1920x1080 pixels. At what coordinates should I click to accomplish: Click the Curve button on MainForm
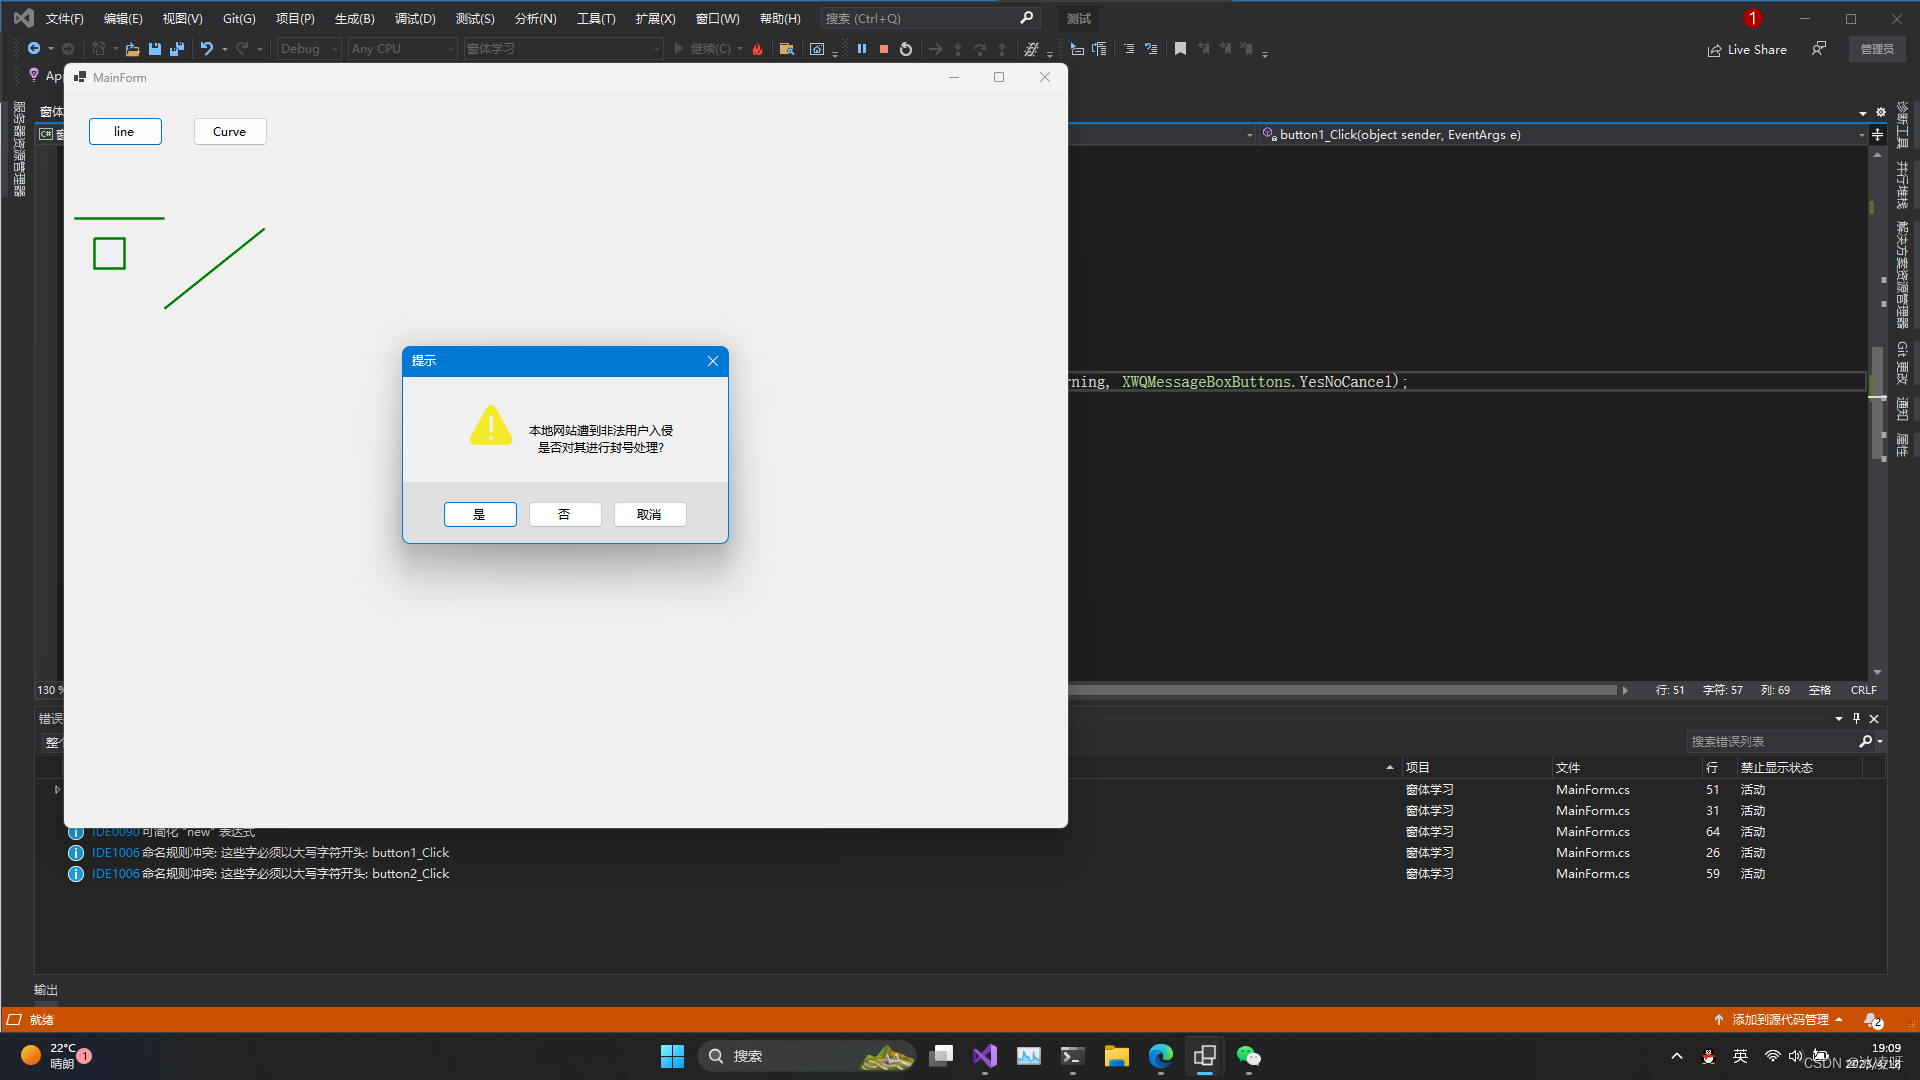pos(229,131)
